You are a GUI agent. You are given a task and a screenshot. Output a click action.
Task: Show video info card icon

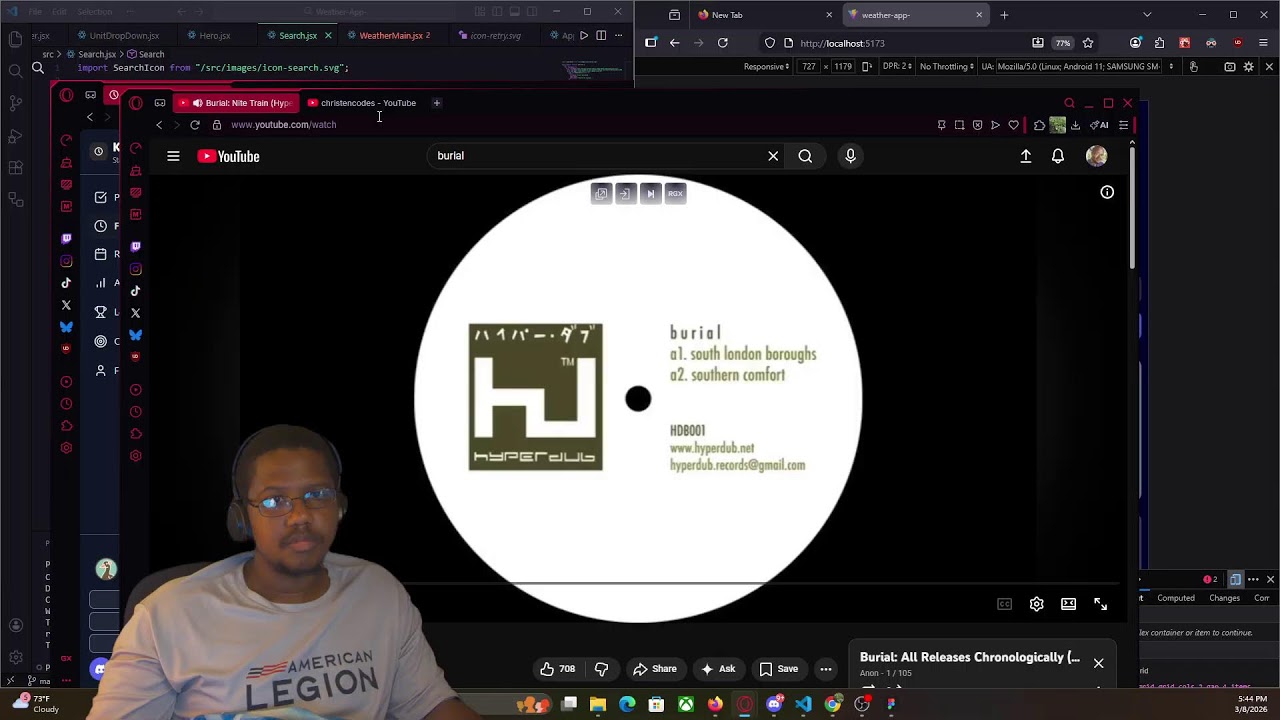[x=1107, y=192]
